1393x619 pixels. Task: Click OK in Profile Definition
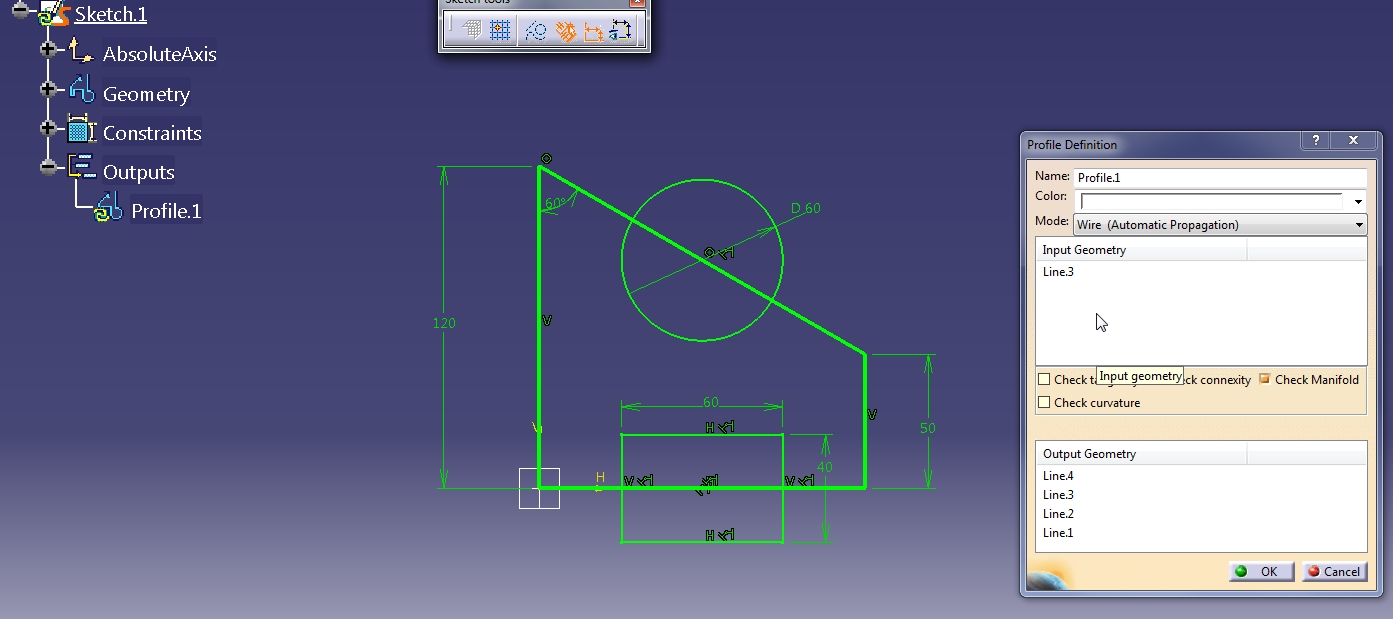click(x=1261, y=572)
